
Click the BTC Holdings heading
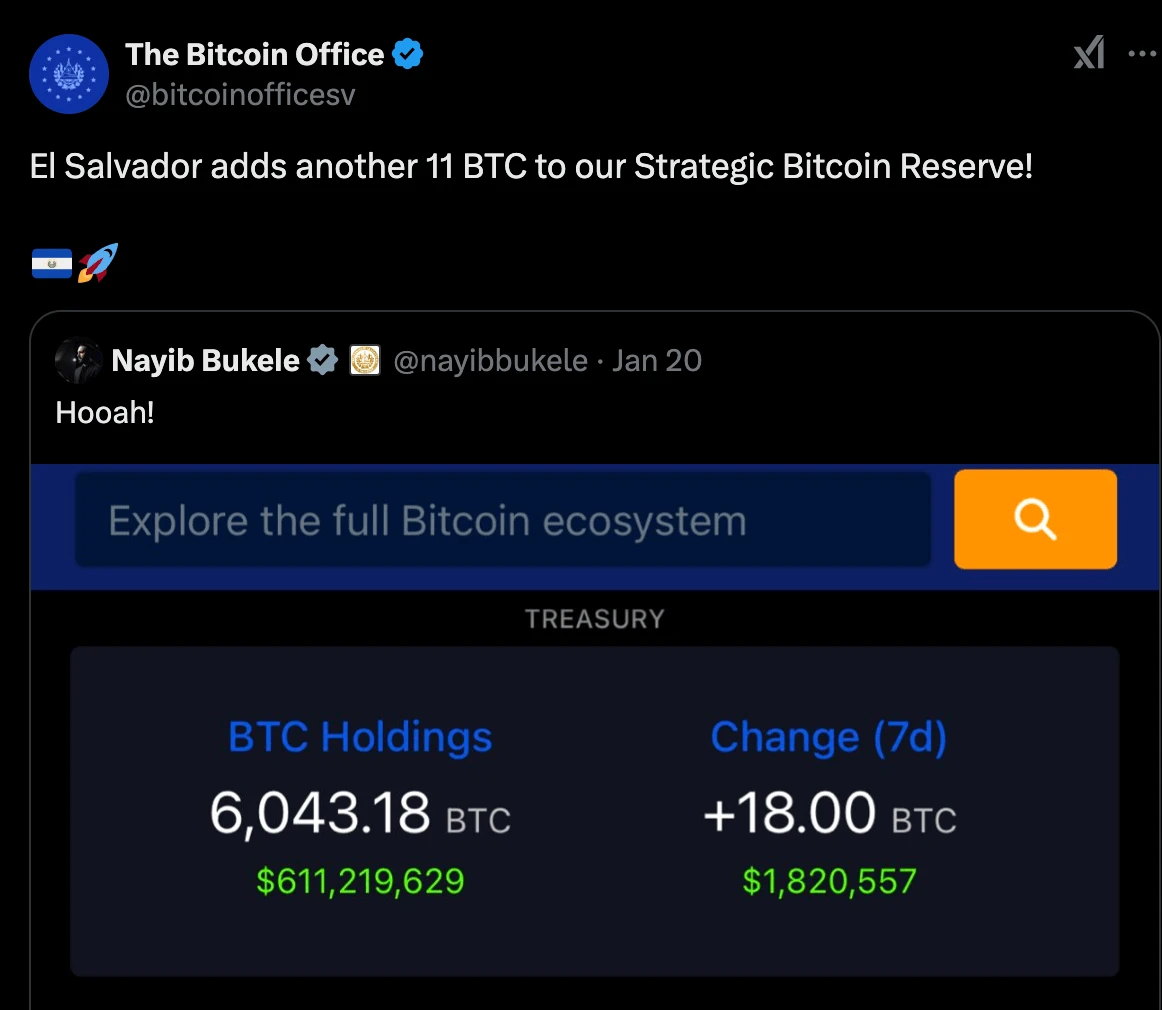click(x=360, y=737)
